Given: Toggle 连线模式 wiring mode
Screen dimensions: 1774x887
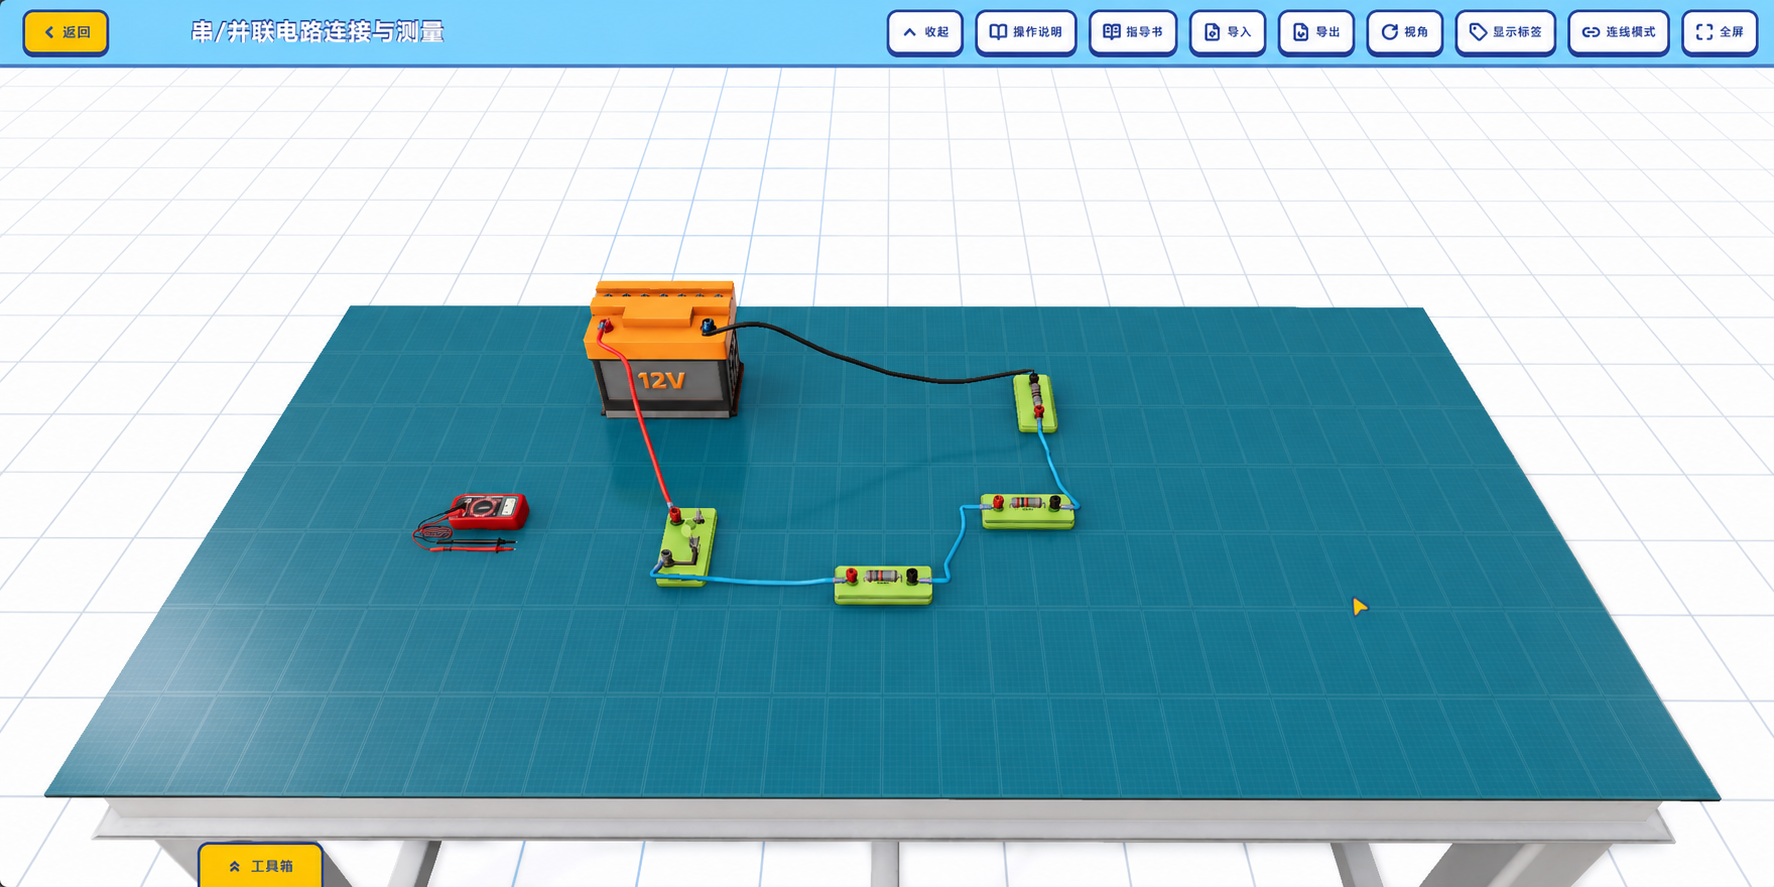Looking at the screenshot, I should click(1619, 32).
